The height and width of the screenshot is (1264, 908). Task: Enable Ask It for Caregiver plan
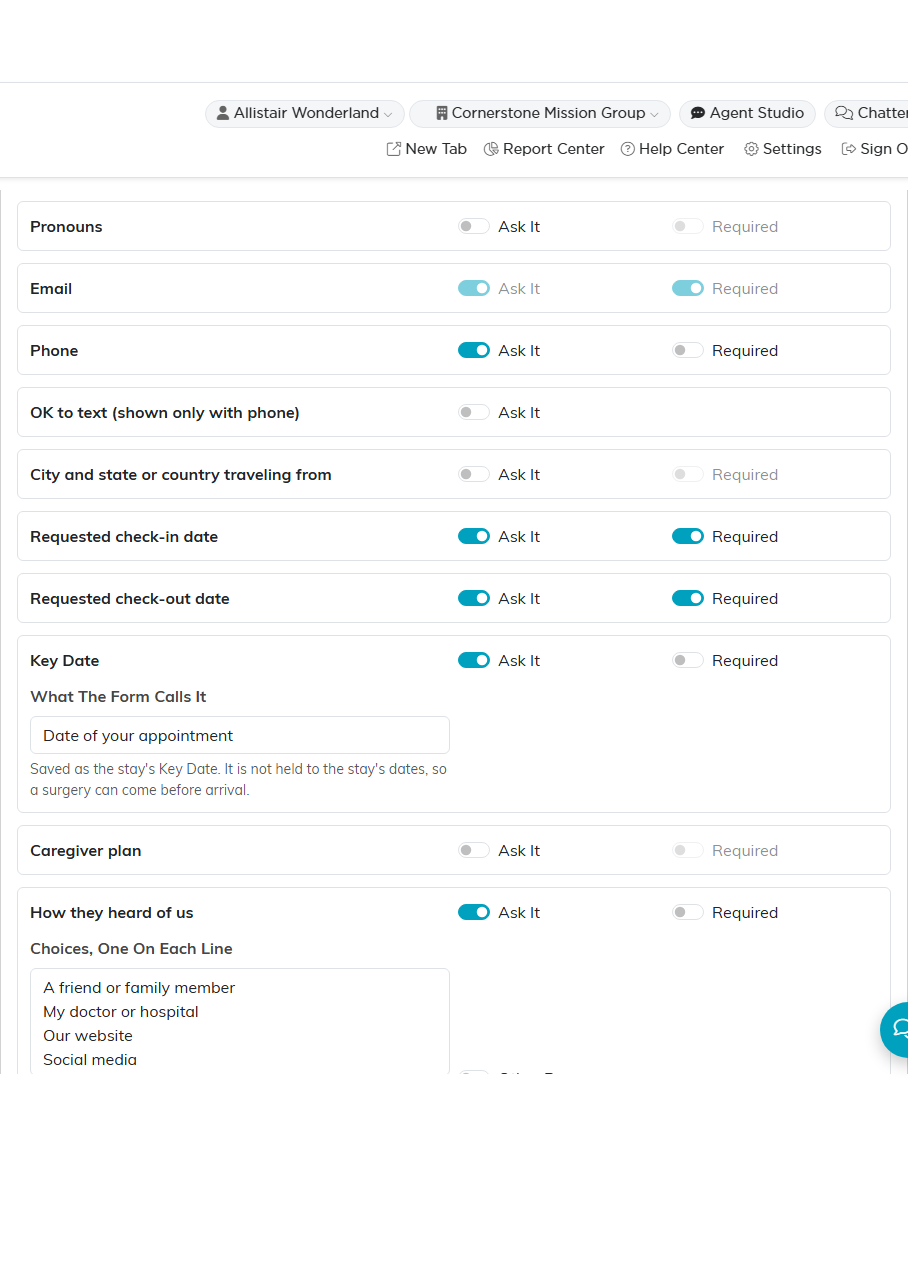click(474, 850)
